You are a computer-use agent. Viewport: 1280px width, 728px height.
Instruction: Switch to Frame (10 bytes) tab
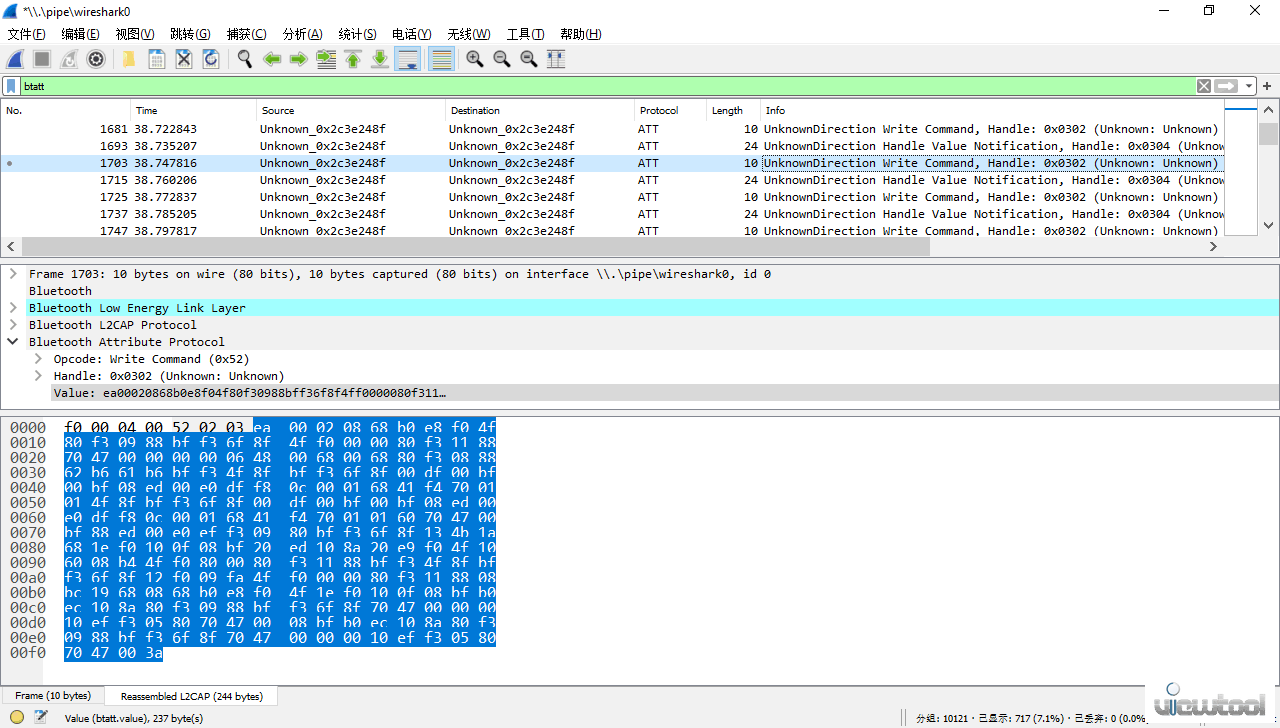point(53,695)
